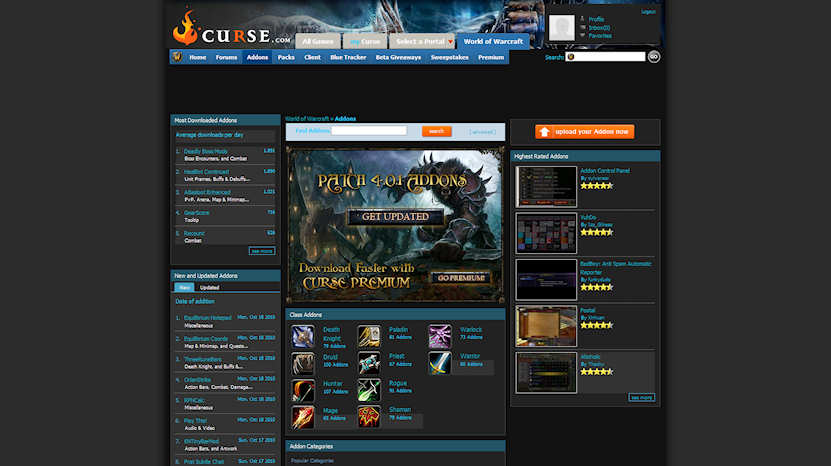
Task: Click the Logout link
Action: (x=648, y=12)
